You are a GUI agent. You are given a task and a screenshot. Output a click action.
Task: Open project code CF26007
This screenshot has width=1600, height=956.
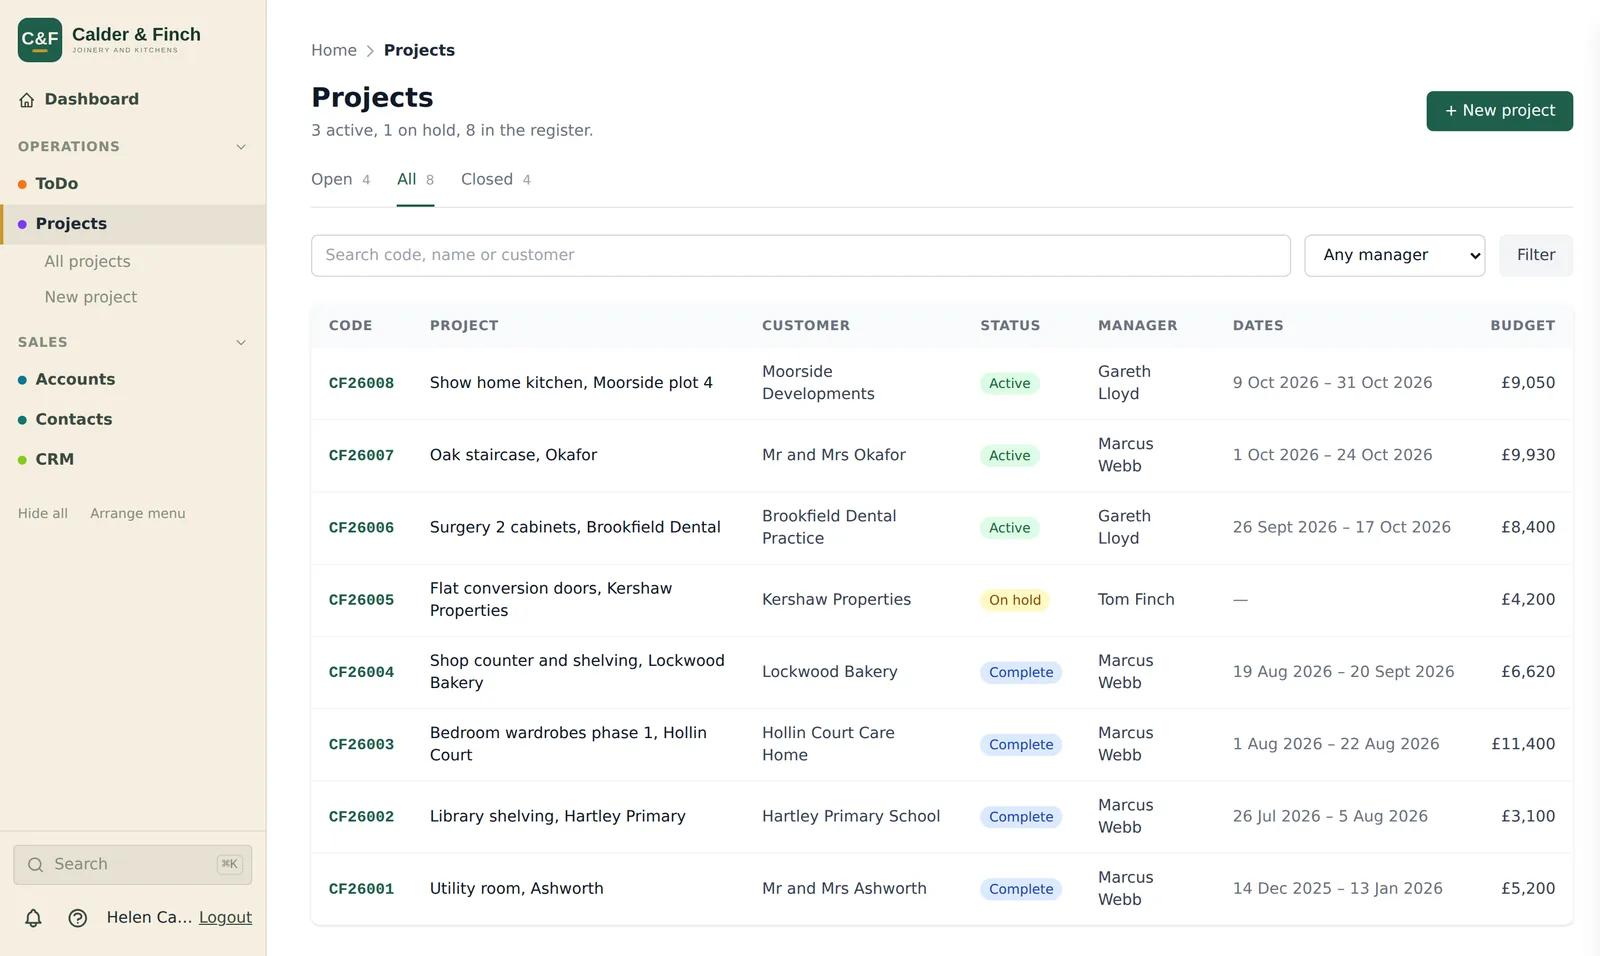[x=361, y=456]
